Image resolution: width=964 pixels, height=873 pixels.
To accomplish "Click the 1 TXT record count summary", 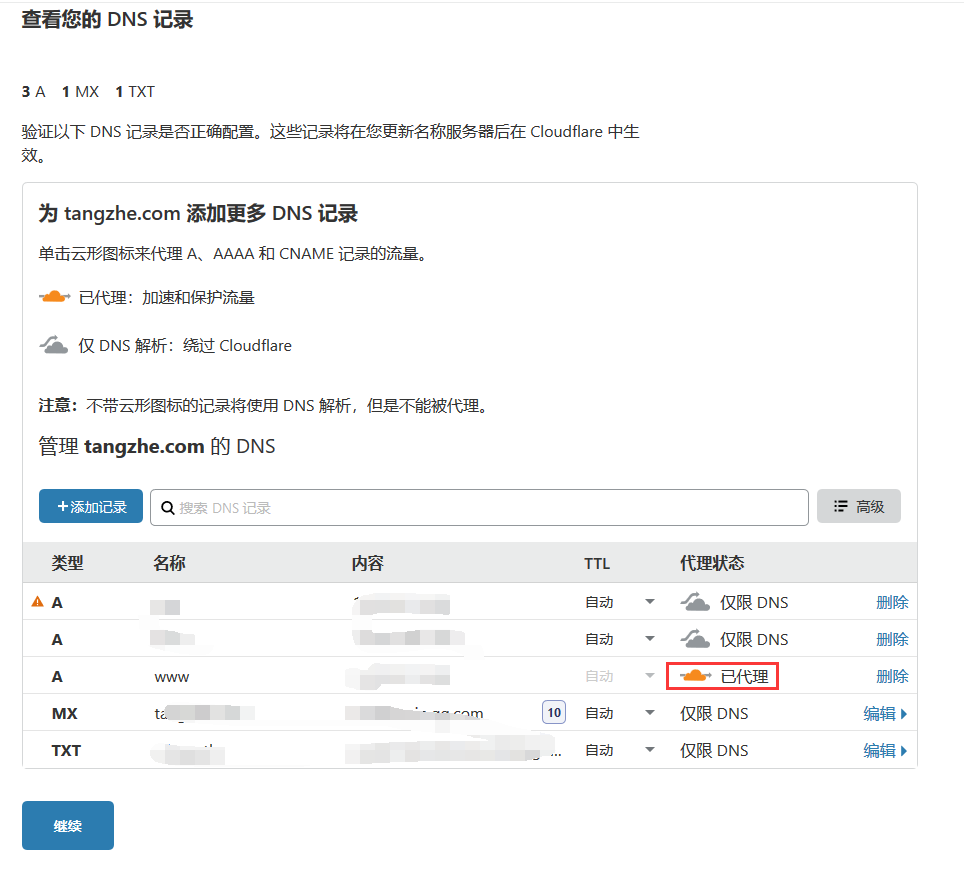I will click(135, 92).
